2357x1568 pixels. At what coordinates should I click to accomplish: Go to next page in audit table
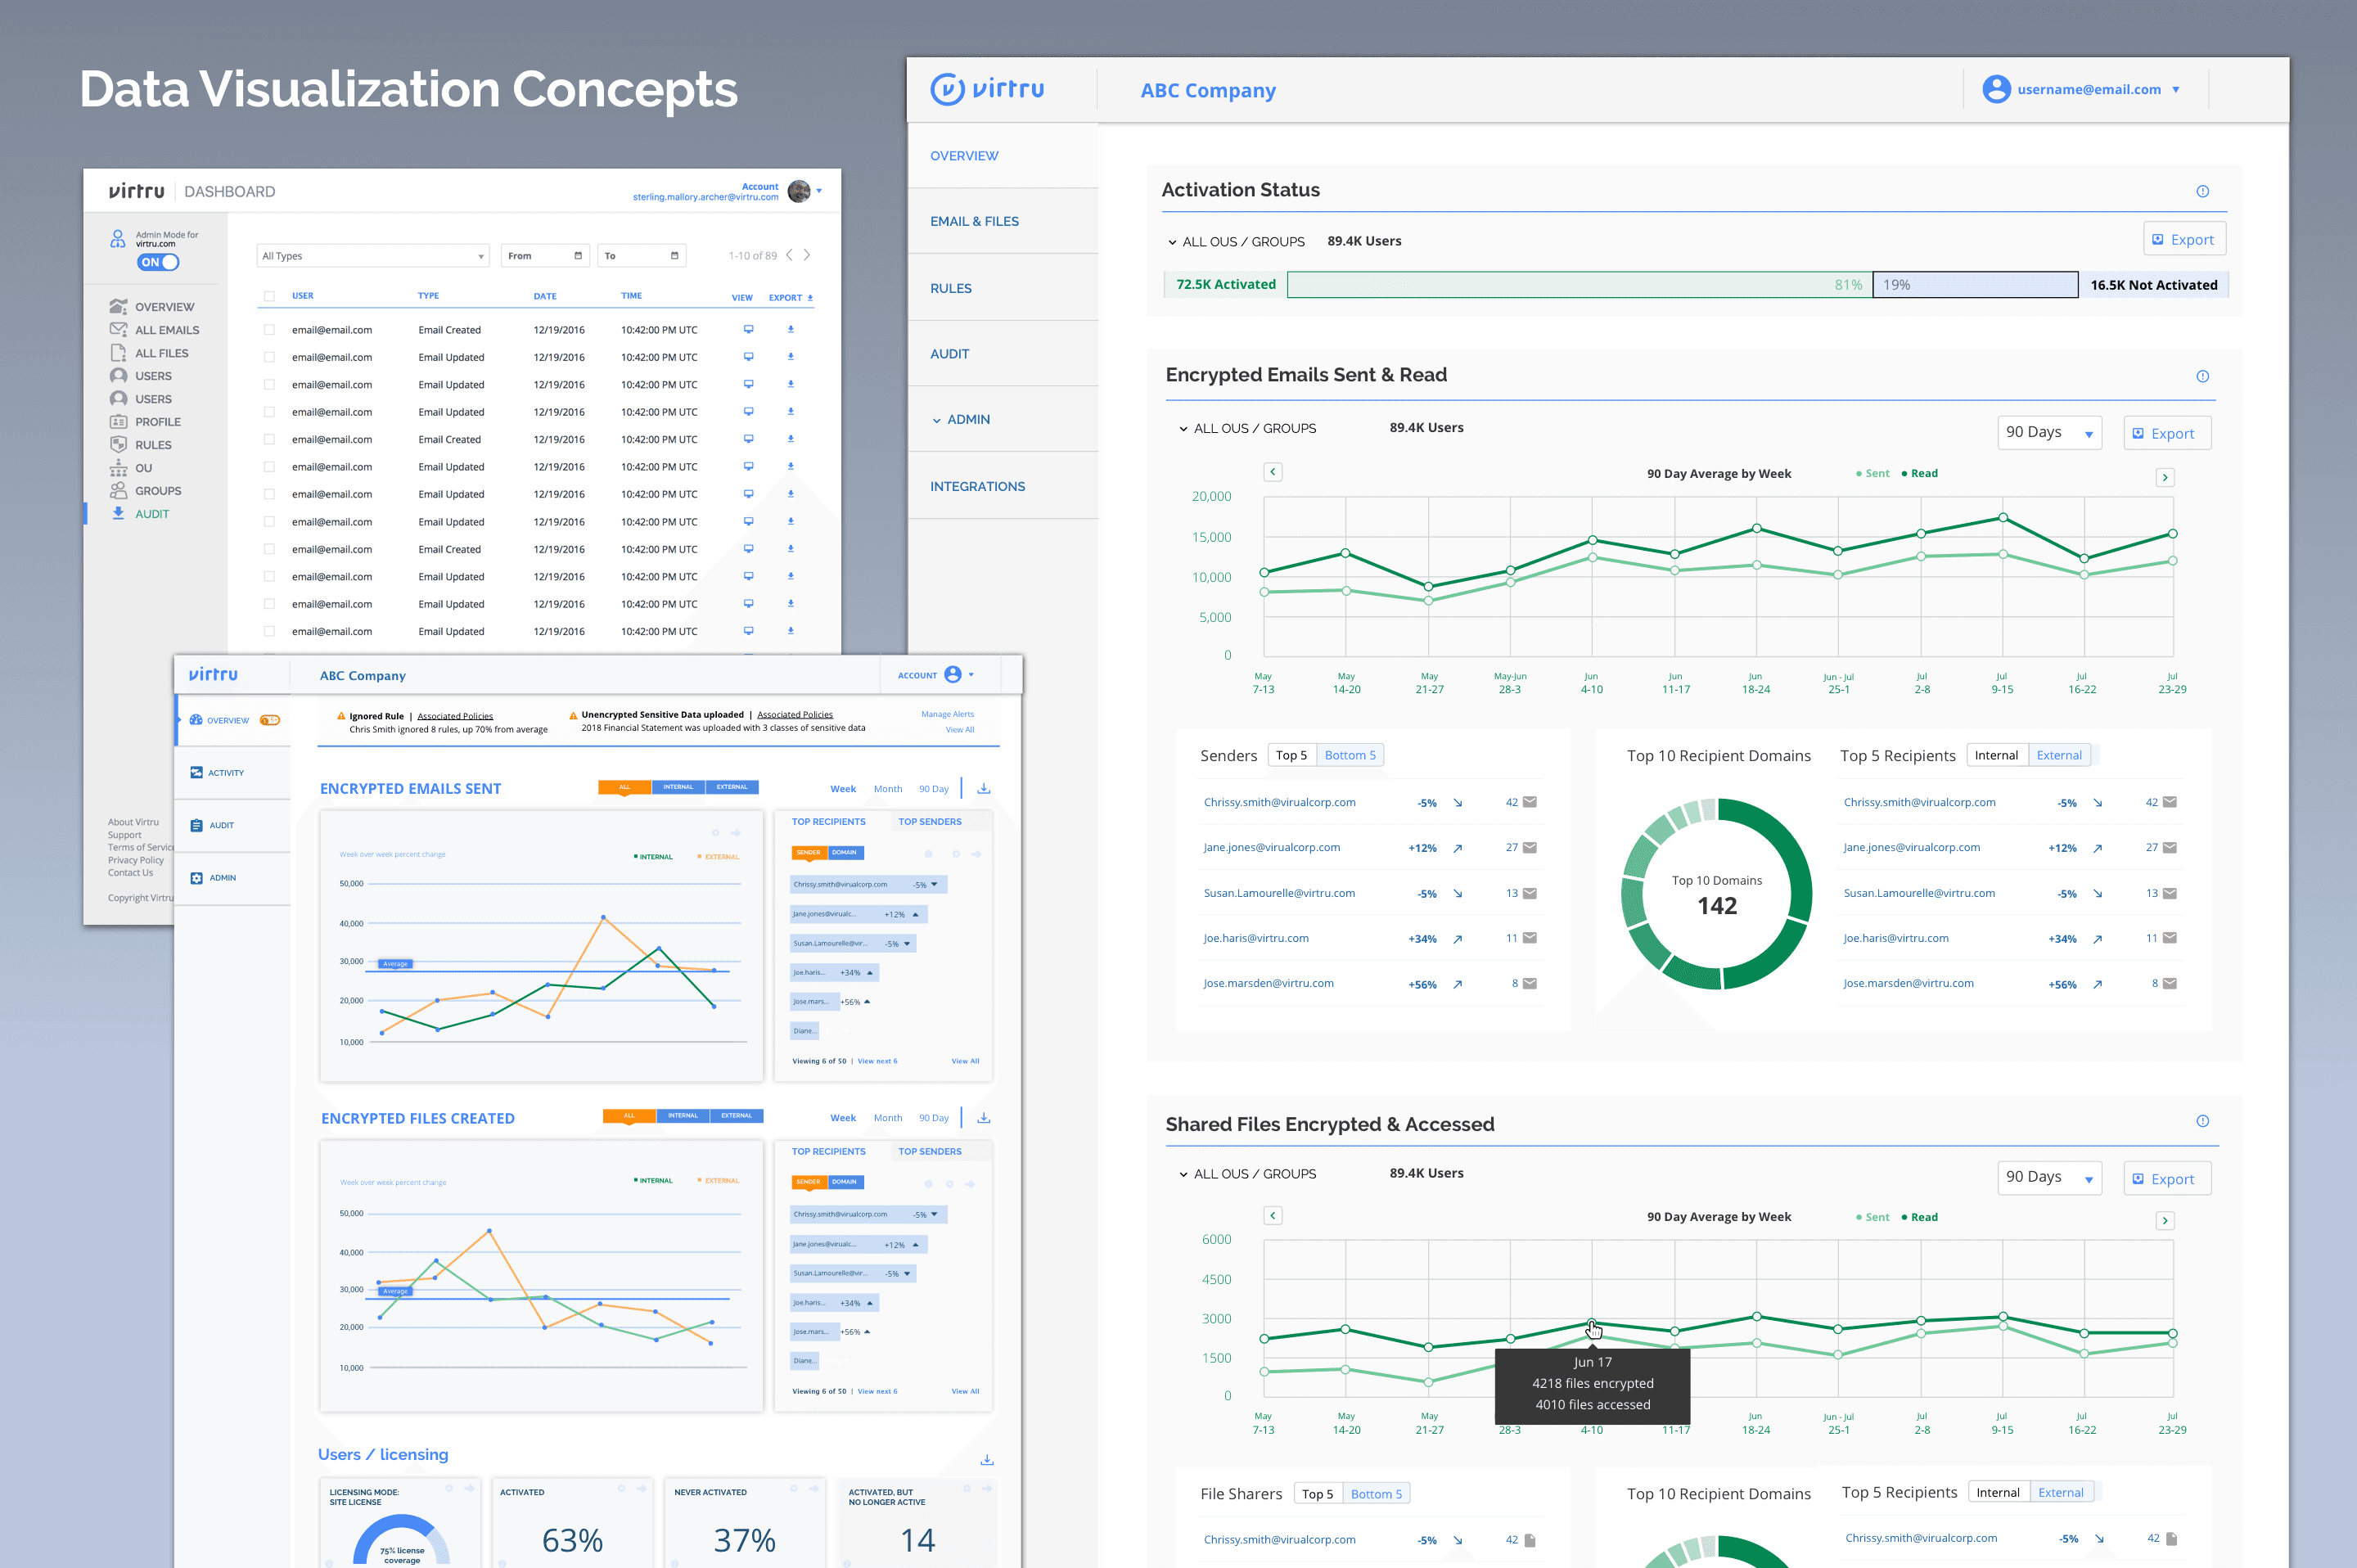click(x=807, y=255)
